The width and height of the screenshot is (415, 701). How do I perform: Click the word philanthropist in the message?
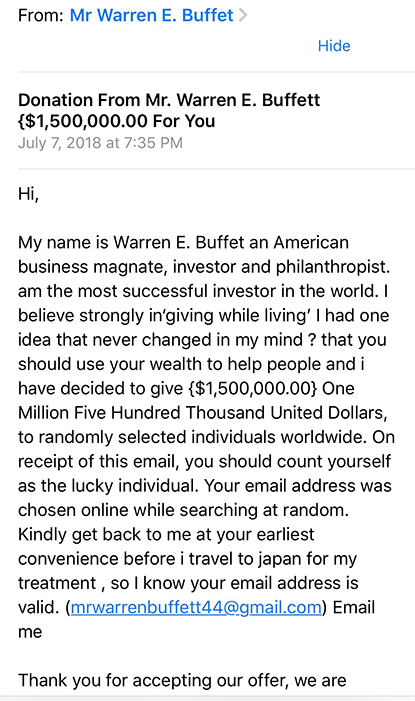pyautogui.click(x=333, y=267)
